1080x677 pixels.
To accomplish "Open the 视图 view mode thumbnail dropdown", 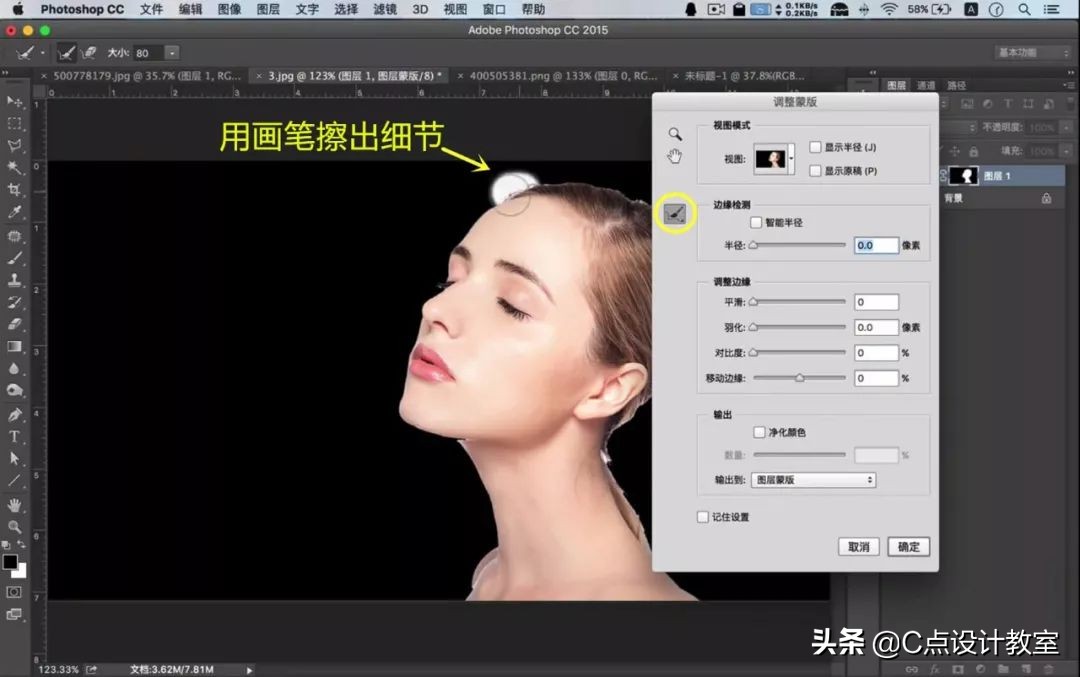I will point(774,158).
